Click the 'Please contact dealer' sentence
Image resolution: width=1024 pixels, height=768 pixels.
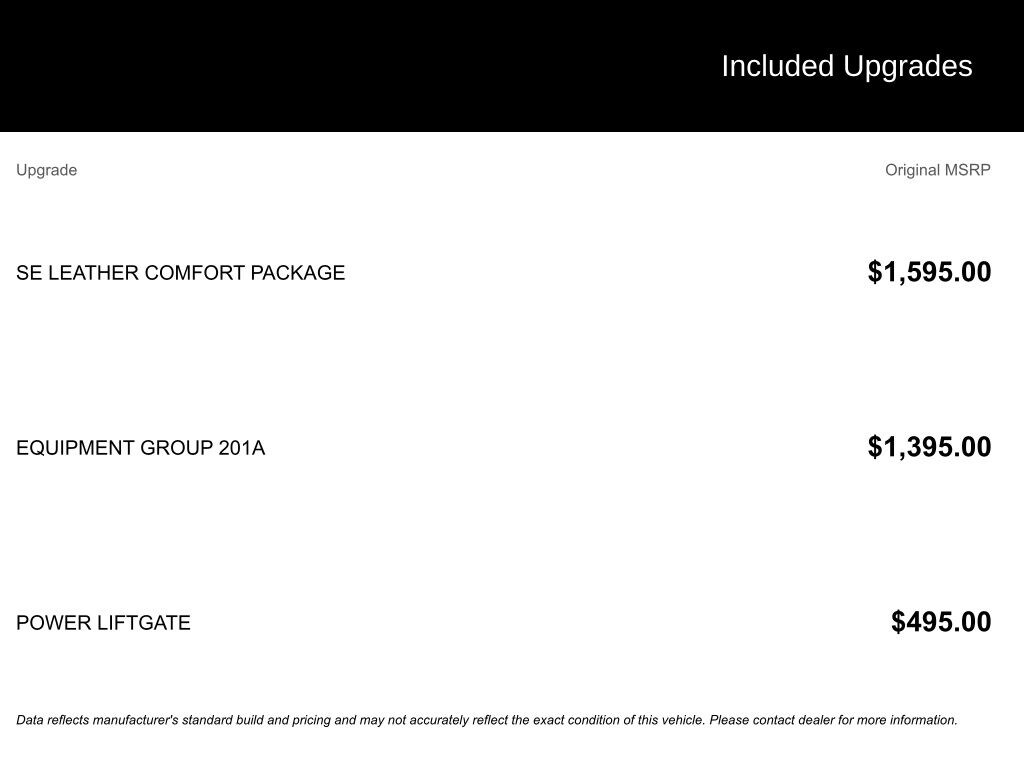tap(833, 720)
